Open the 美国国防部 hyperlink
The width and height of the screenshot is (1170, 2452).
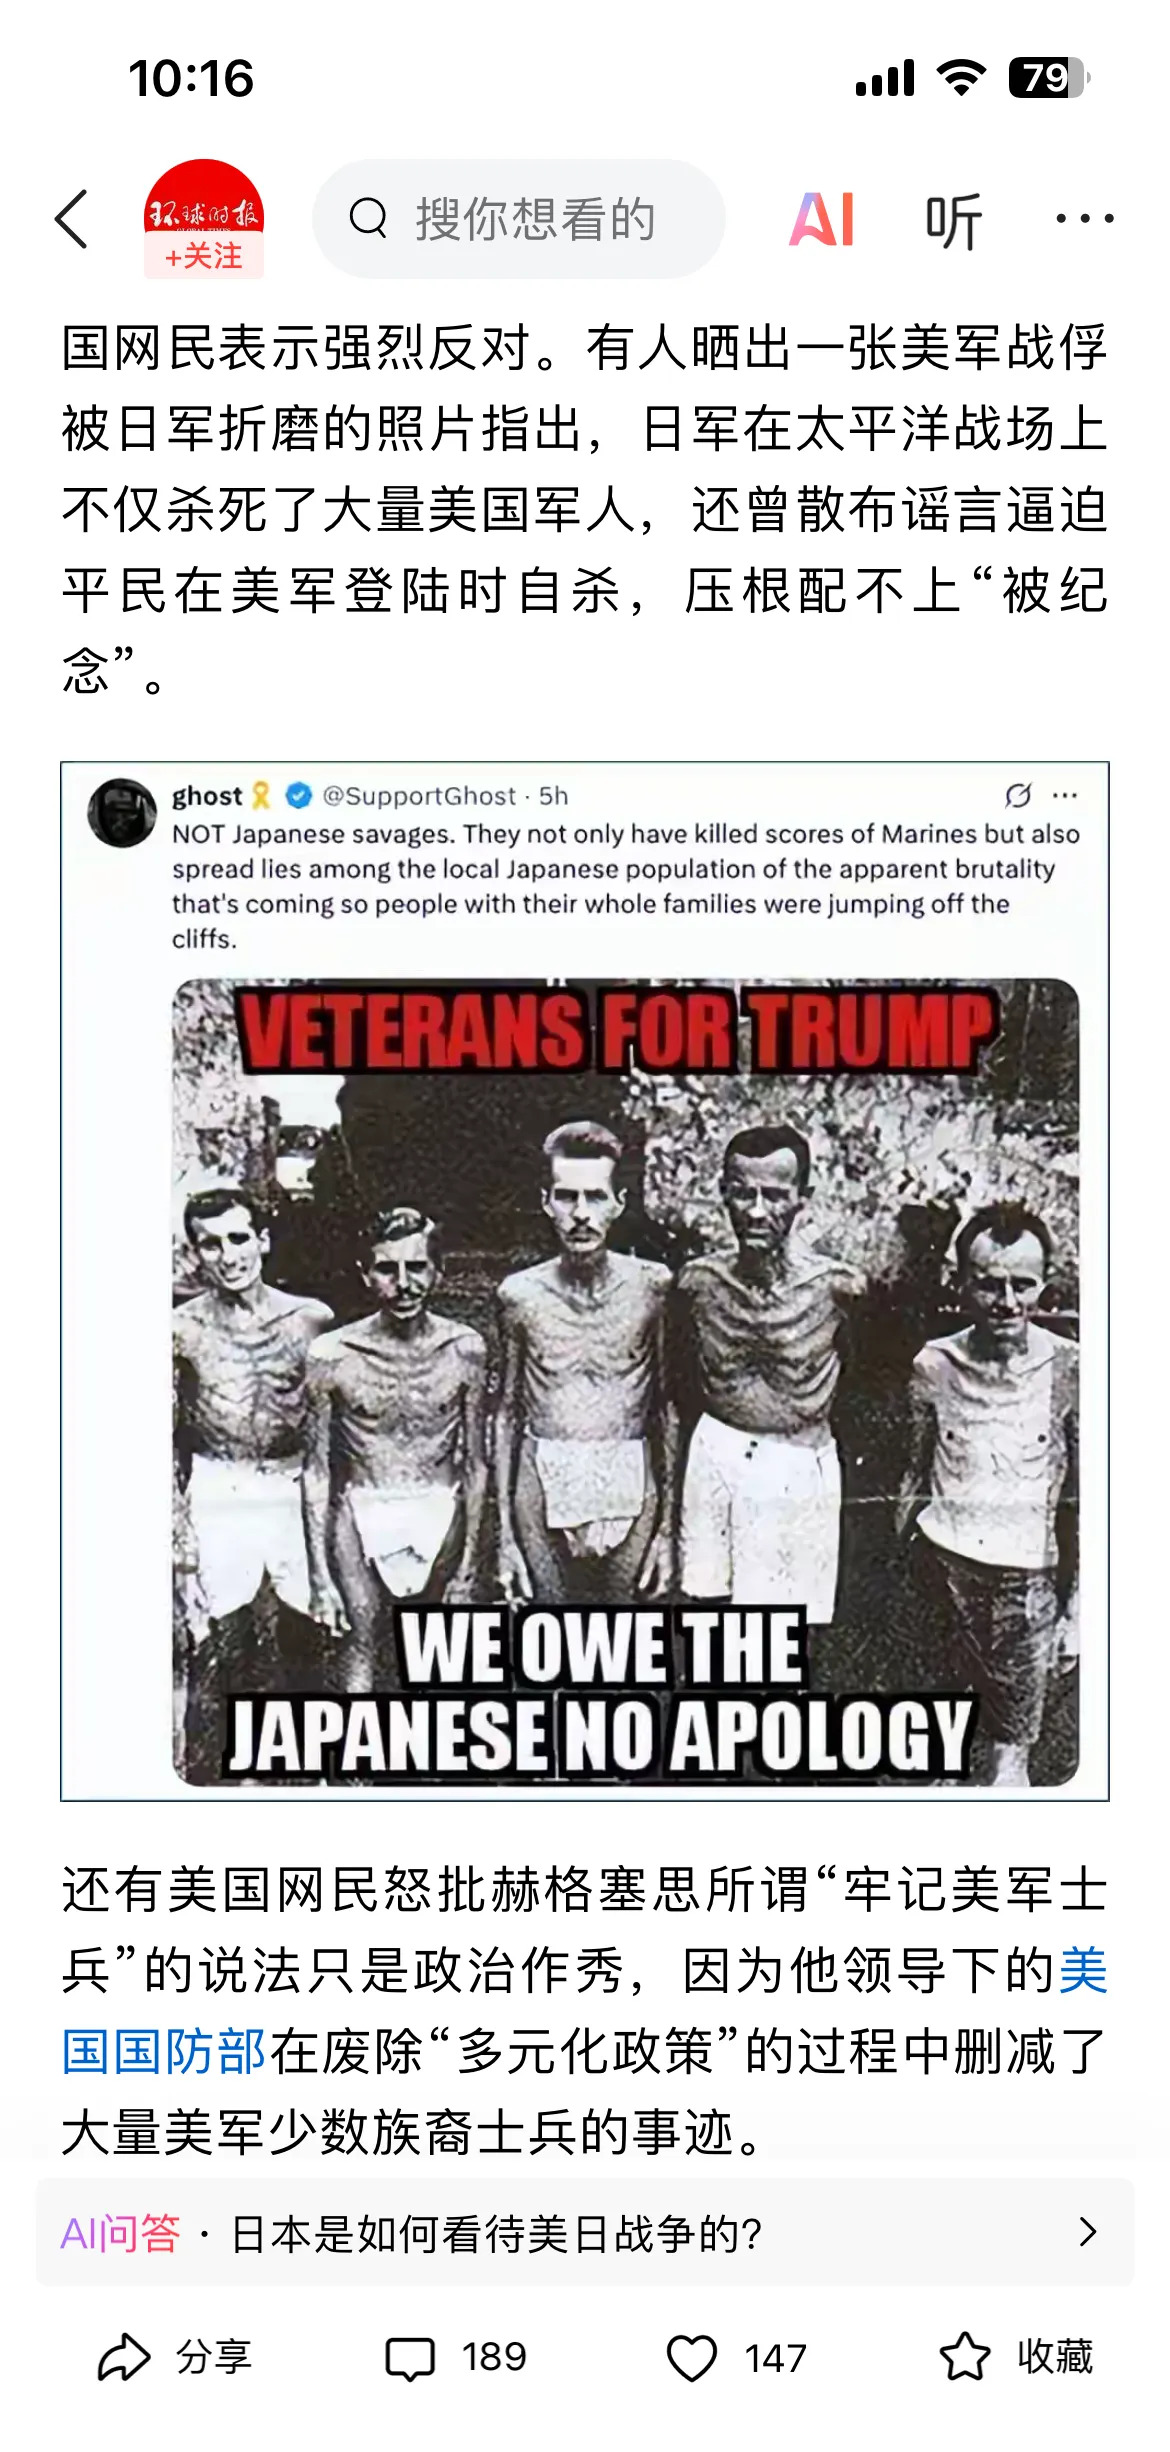coord(585,2011)
